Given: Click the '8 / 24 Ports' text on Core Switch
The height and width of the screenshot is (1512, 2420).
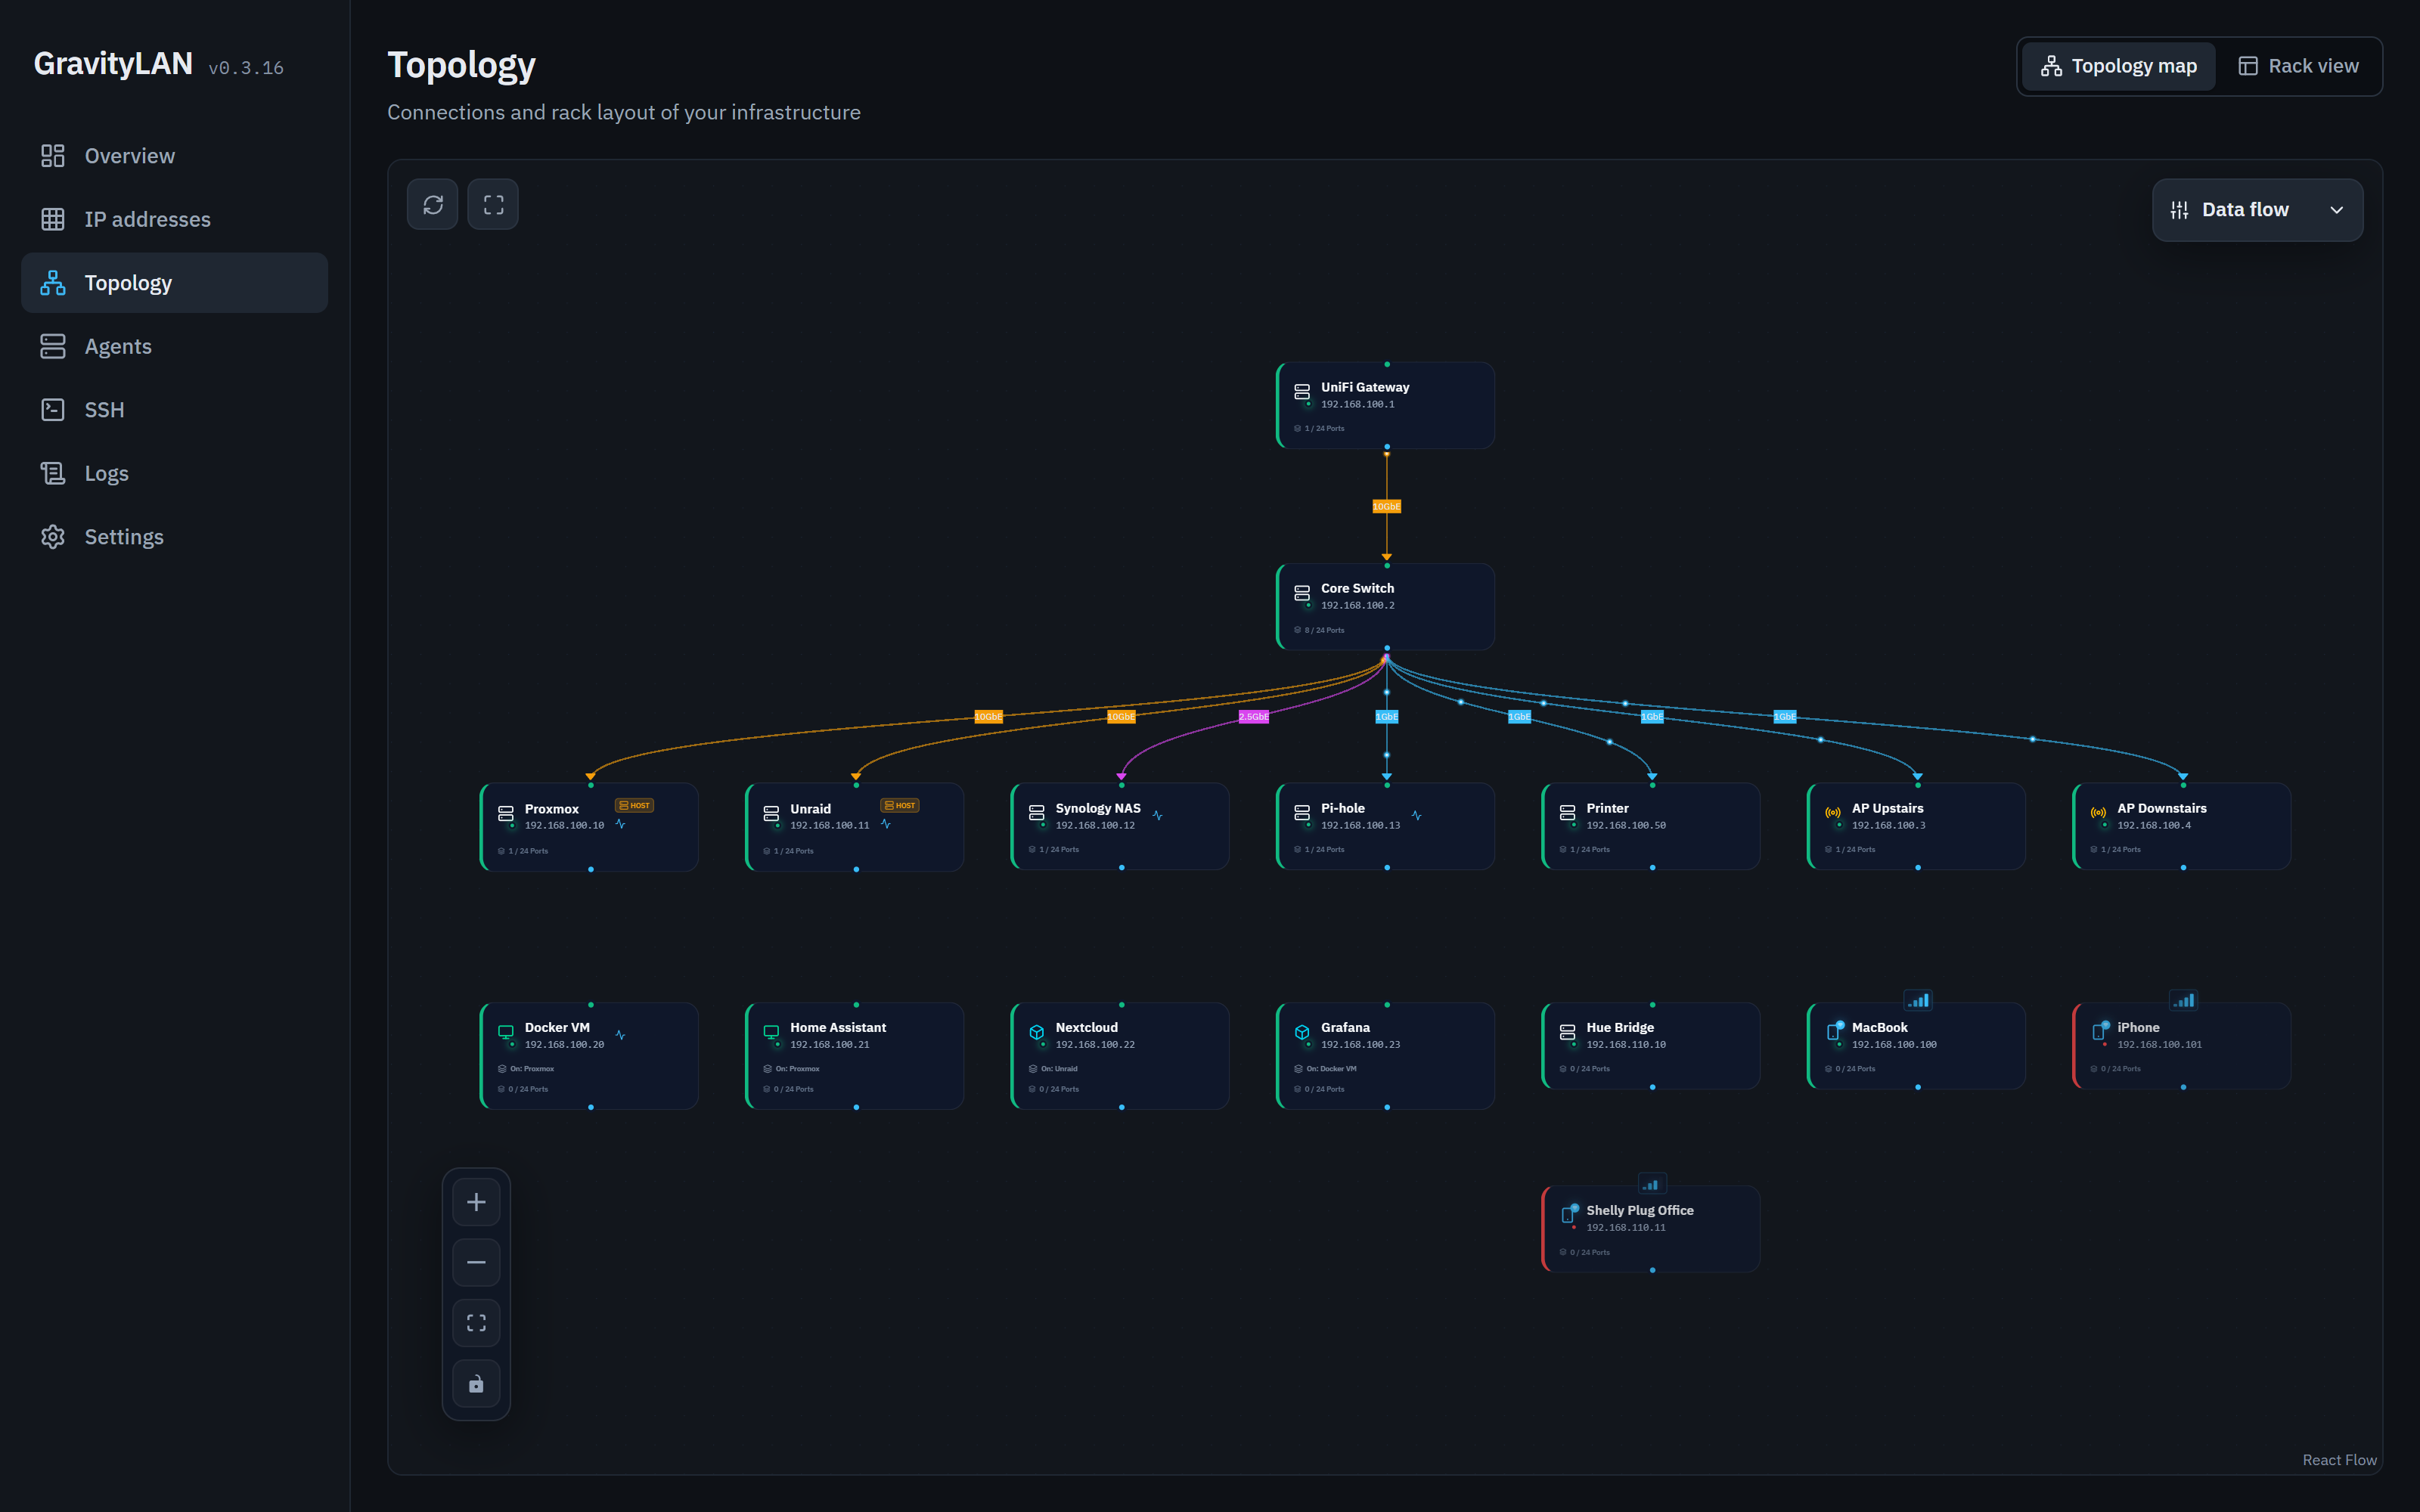Looking at the screenshot, I should [1324, 630].
